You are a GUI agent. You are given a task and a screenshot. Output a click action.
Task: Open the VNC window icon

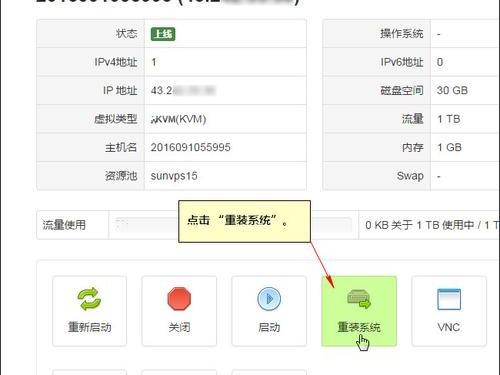449,299
